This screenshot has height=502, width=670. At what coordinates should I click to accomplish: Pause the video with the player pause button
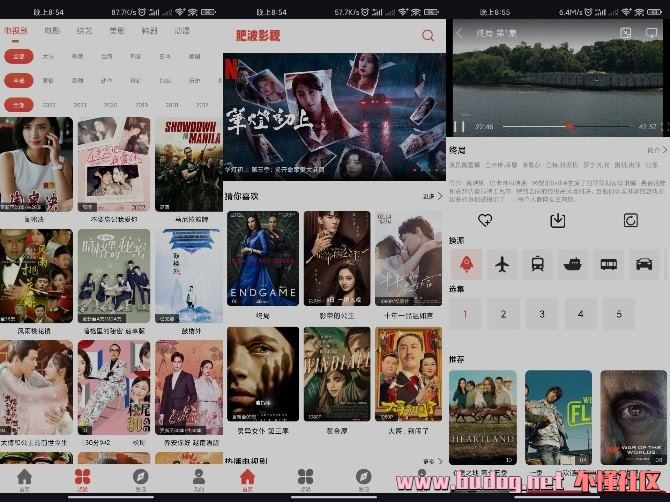pyautogui.click(x=460, y=127)
